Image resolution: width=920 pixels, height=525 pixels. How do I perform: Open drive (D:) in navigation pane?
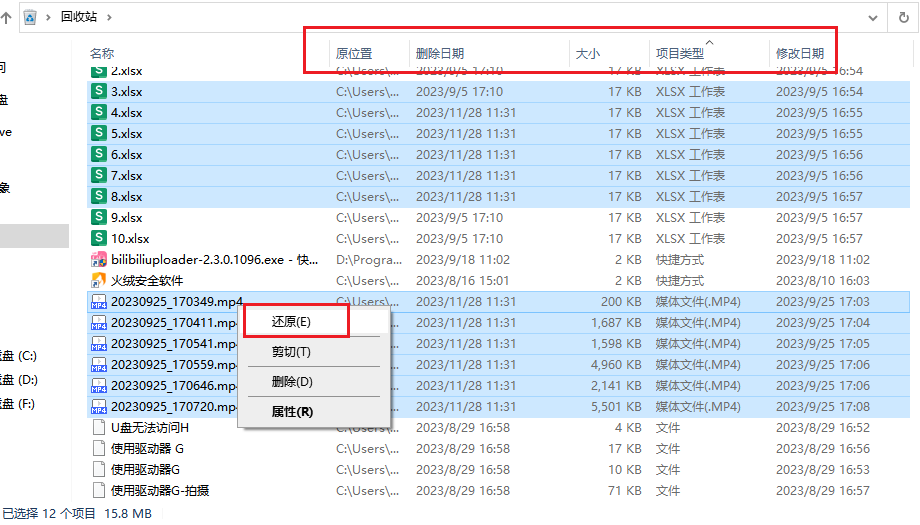click(x=18, y=380)
